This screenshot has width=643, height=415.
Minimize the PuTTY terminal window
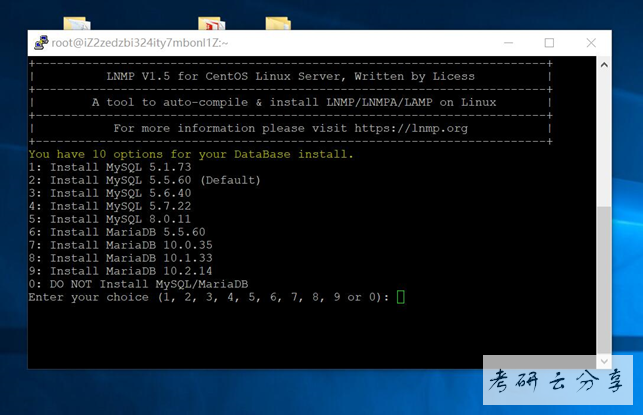[x=508, y=43]
